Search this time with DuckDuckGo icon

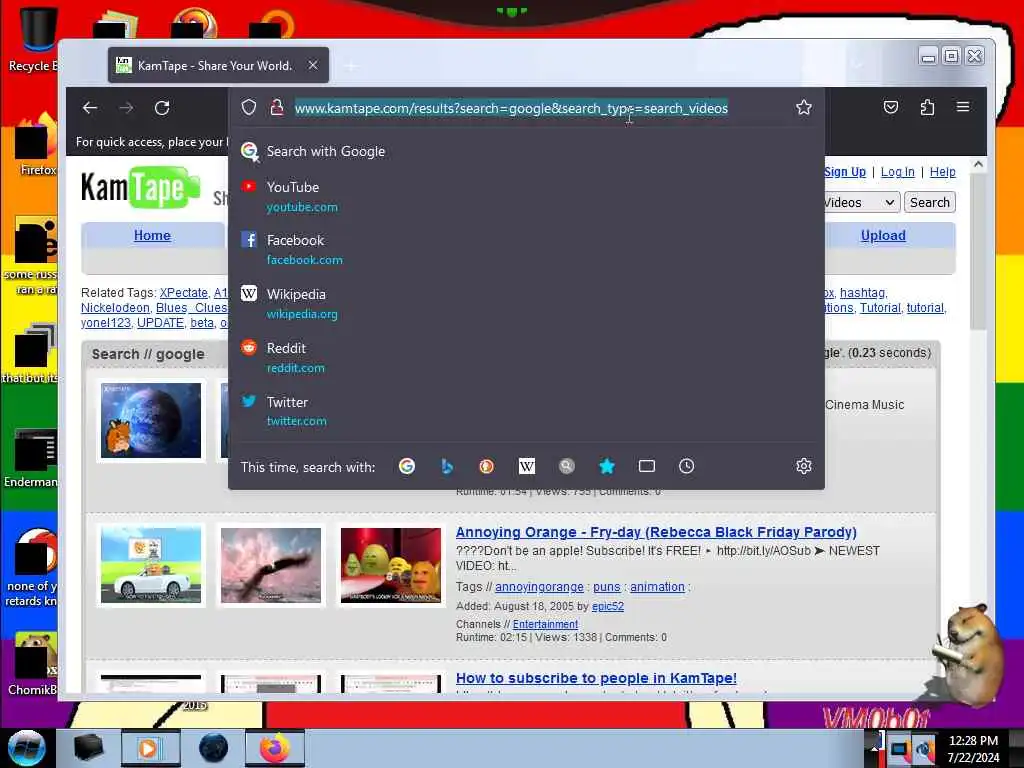[x=487, y=466]
